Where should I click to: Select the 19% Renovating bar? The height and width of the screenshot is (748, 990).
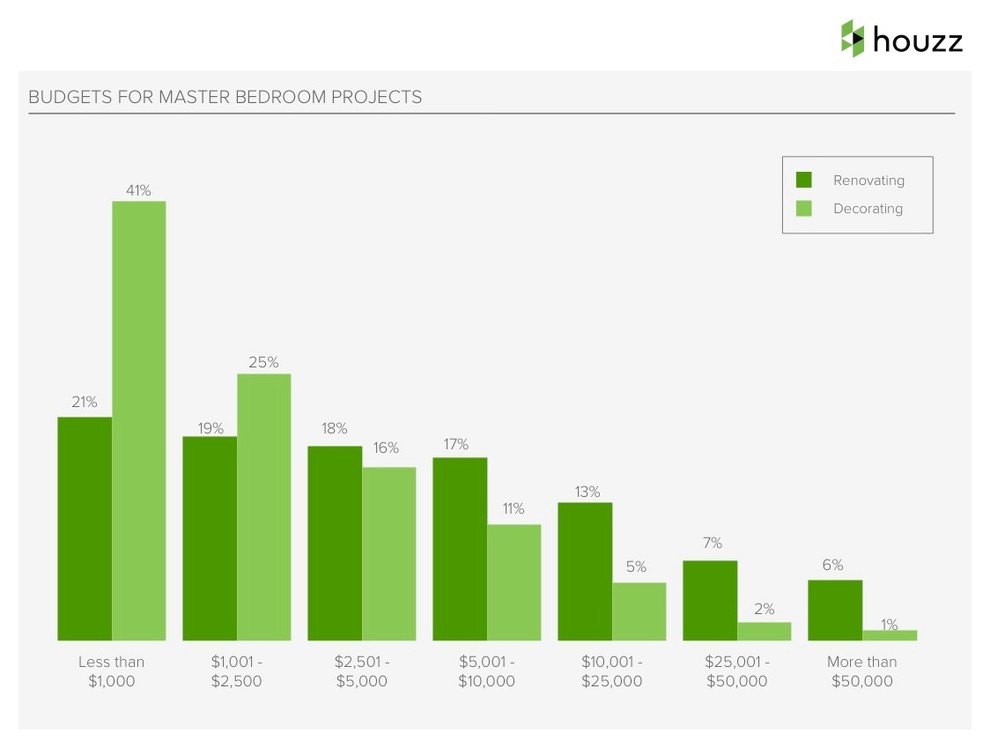point(210,538)
